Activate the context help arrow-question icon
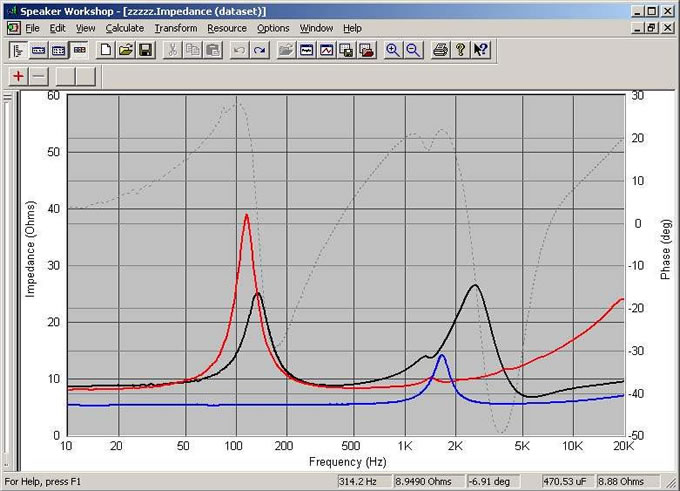The width and height of the screenshot is (680, 491). 480,49
